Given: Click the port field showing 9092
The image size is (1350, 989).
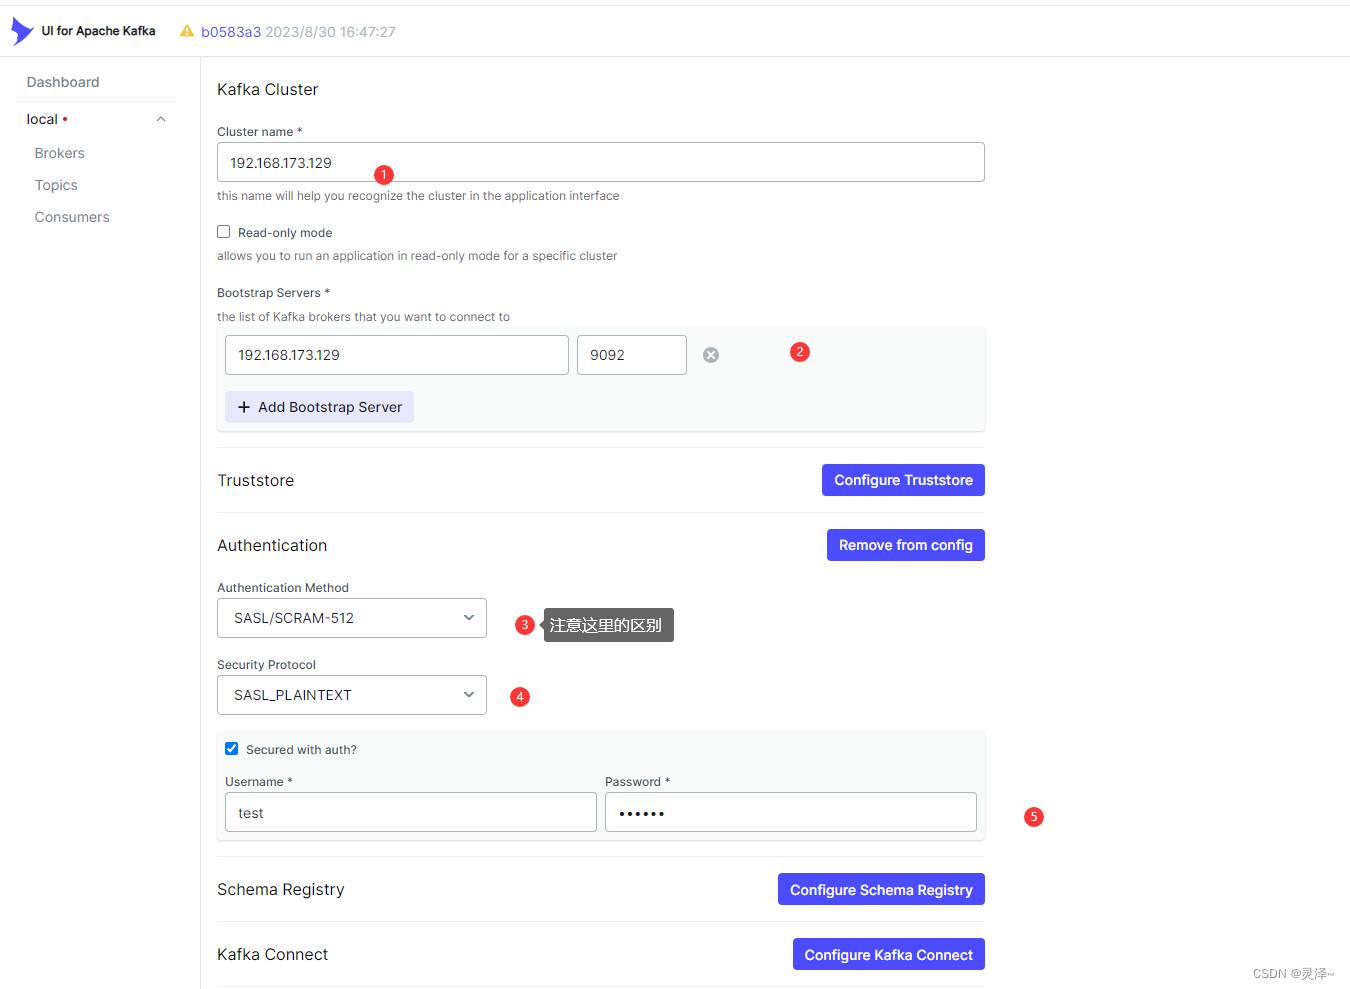Looking at the screenshot, I should coord(632,355).
